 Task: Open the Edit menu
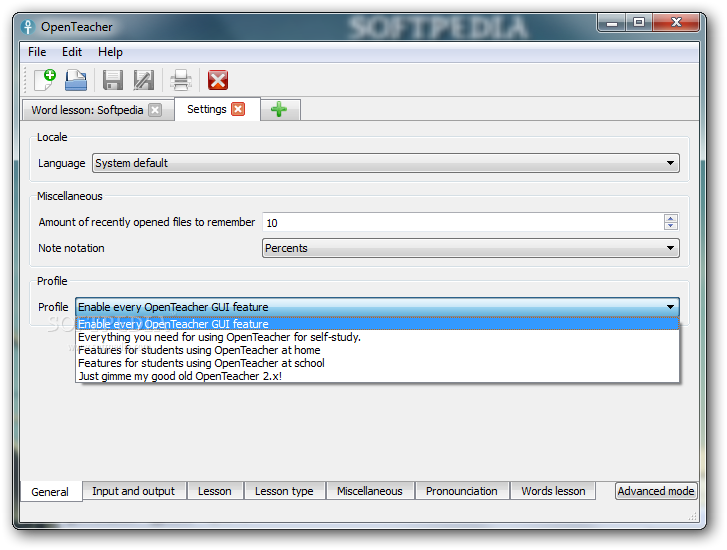[72, 52]
